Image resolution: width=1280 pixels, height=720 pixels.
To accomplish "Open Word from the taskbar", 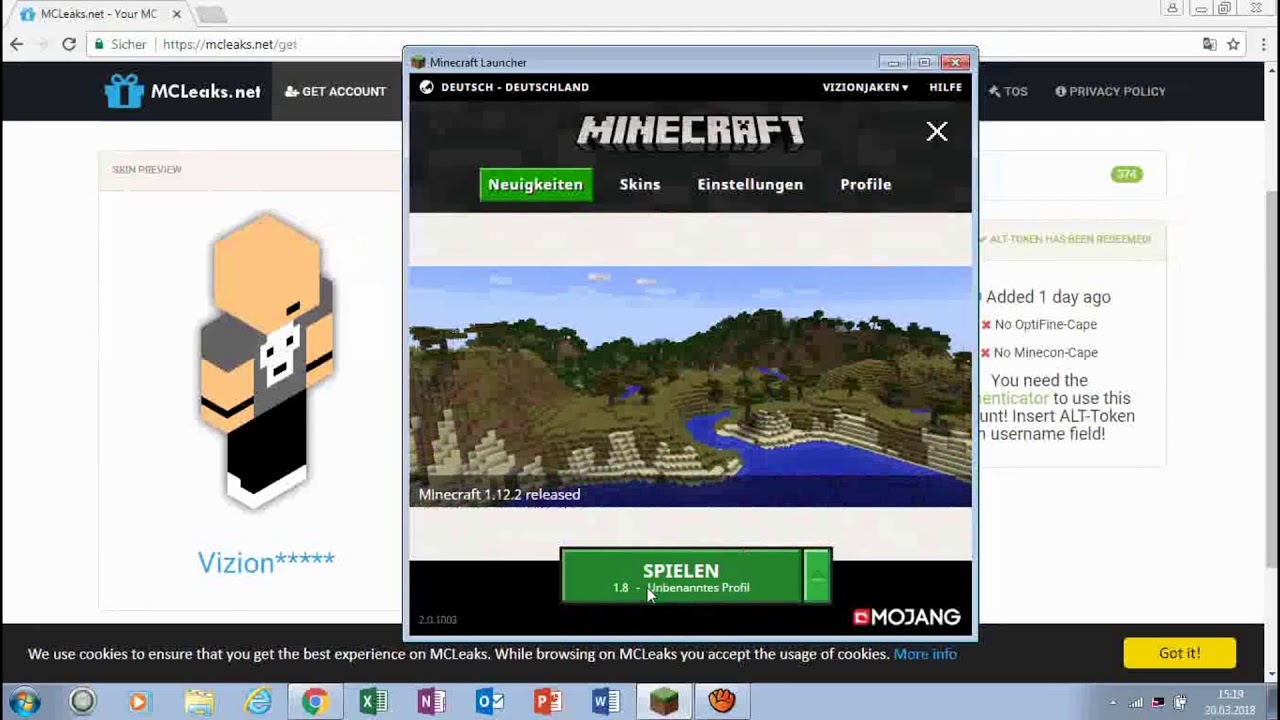I will point(606,702).
